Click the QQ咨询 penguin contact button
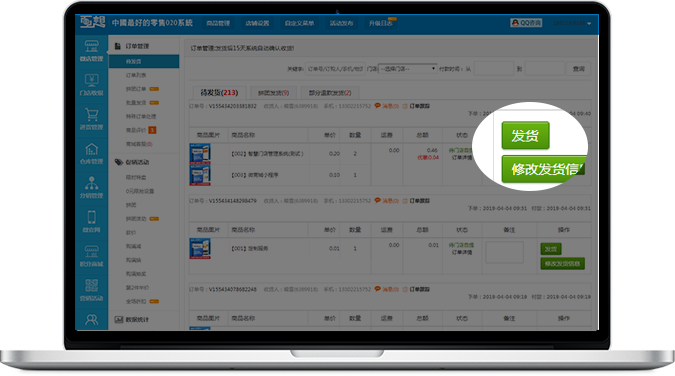Screen dimensions: 675x376 click(x=526, y=23)
